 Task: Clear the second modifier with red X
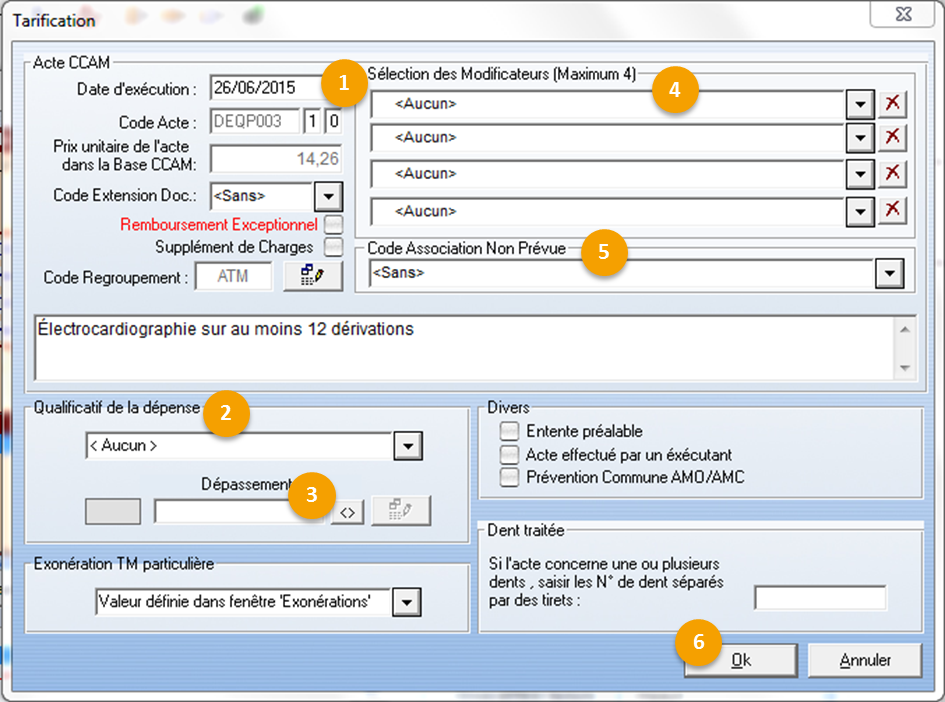click(x=891, y=137)
